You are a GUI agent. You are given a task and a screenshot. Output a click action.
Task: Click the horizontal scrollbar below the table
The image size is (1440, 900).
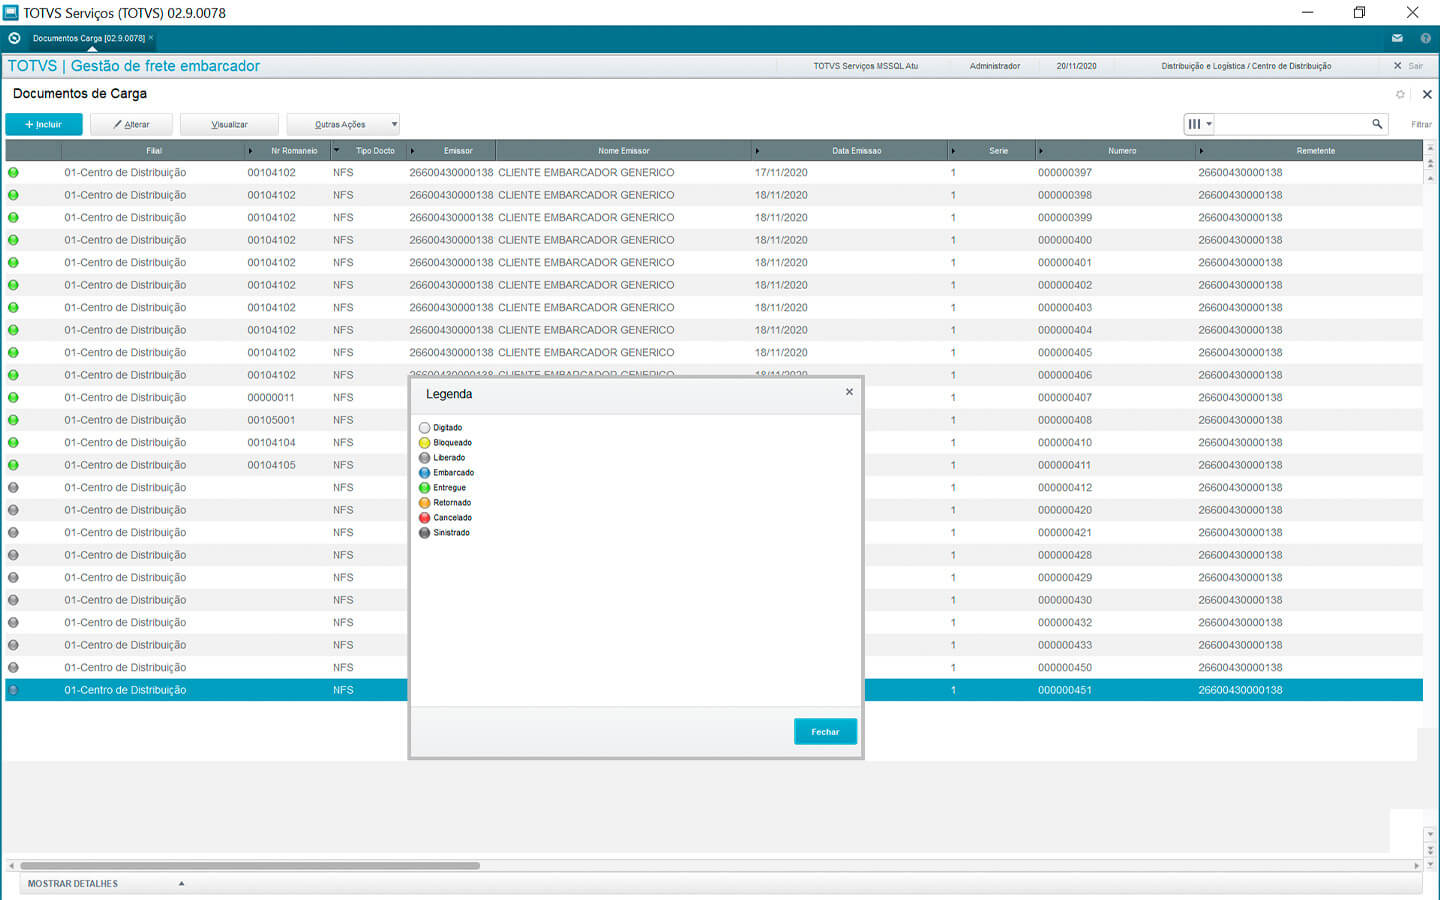point(250,866)
